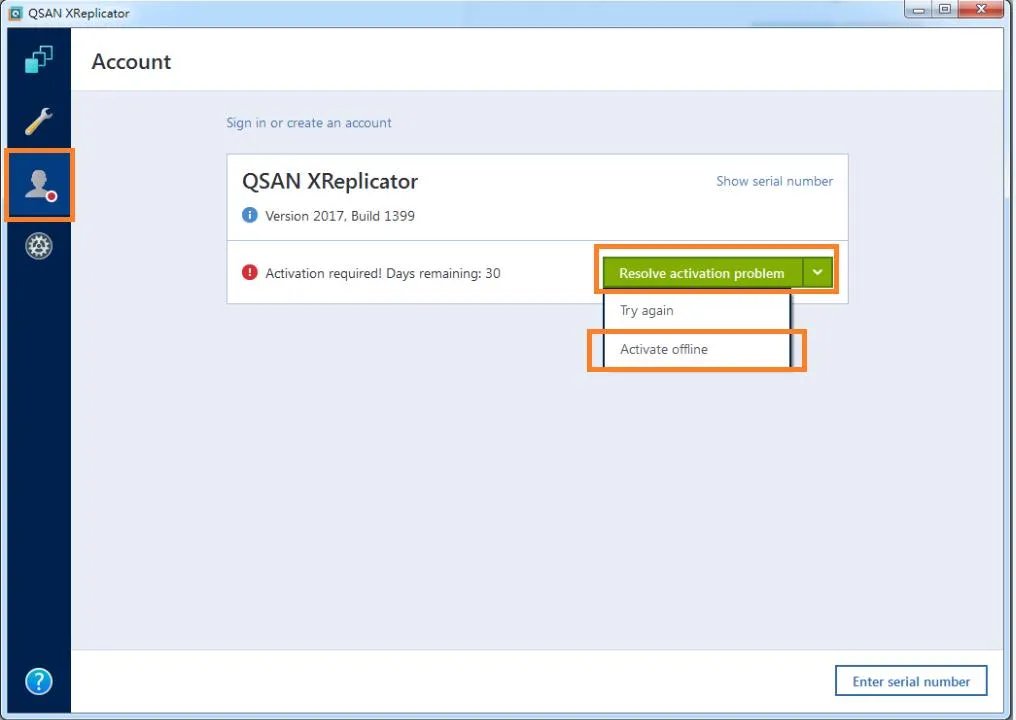This screenshot has height=720, width=1016.
Task: Open the Help question mark icon
Action: [38, 681]
